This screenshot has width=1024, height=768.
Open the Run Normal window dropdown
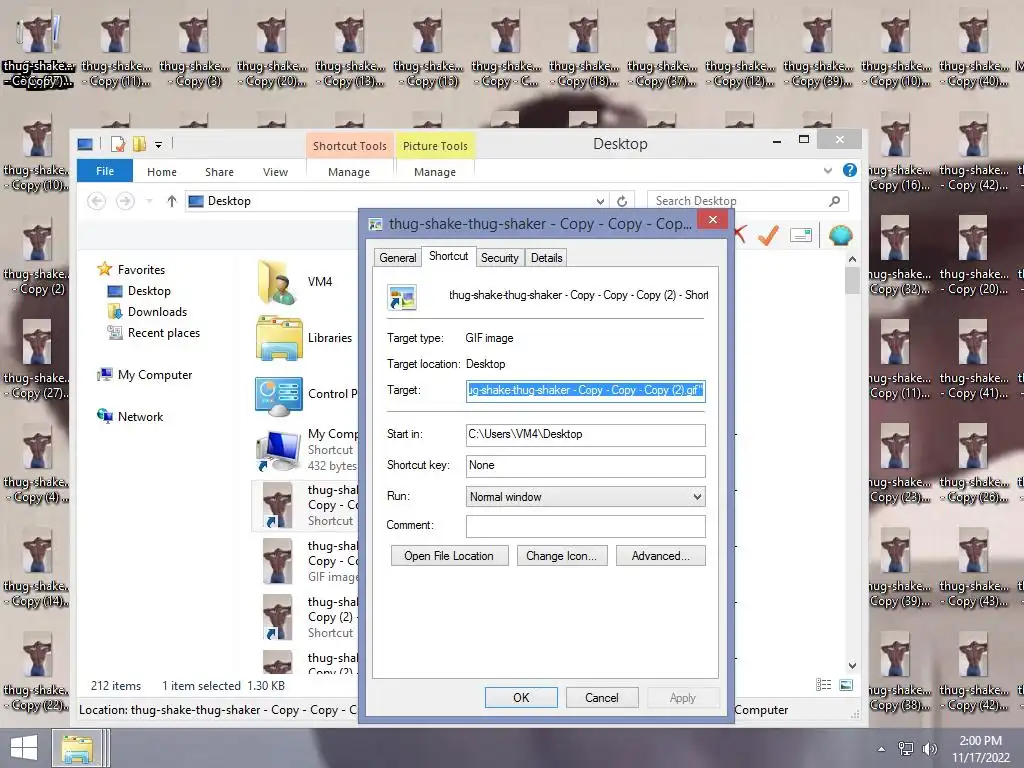[x=586, y=497]
